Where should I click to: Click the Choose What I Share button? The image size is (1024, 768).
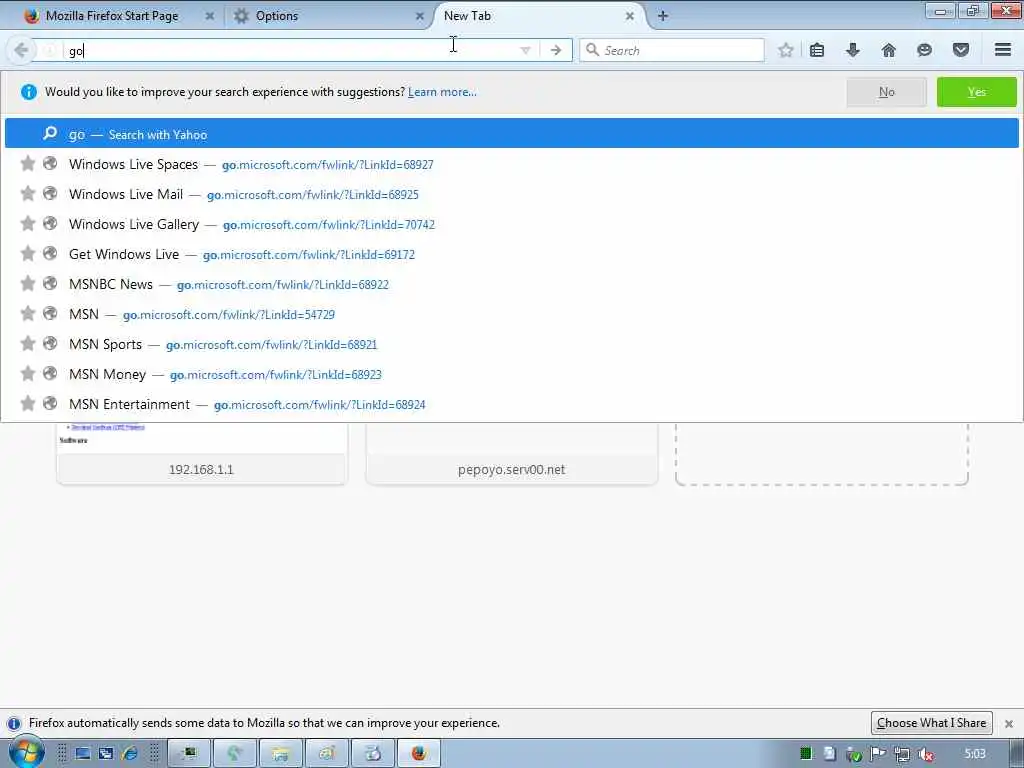(931, 723)
